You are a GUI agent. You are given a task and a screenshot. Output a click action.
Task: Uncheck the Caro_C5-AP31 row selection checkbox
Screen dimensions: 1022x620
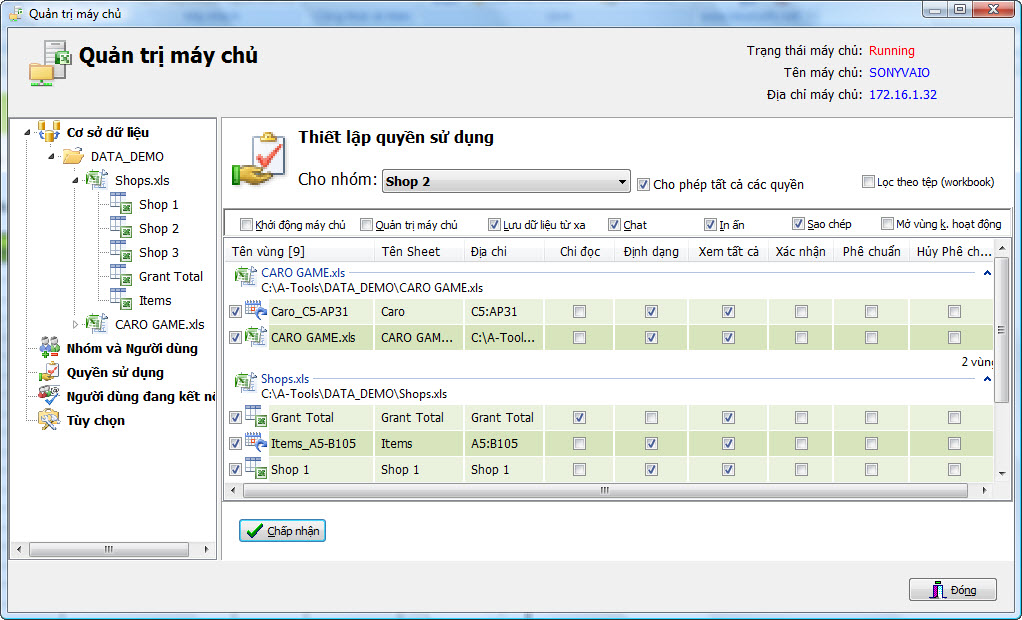[235, 312]
